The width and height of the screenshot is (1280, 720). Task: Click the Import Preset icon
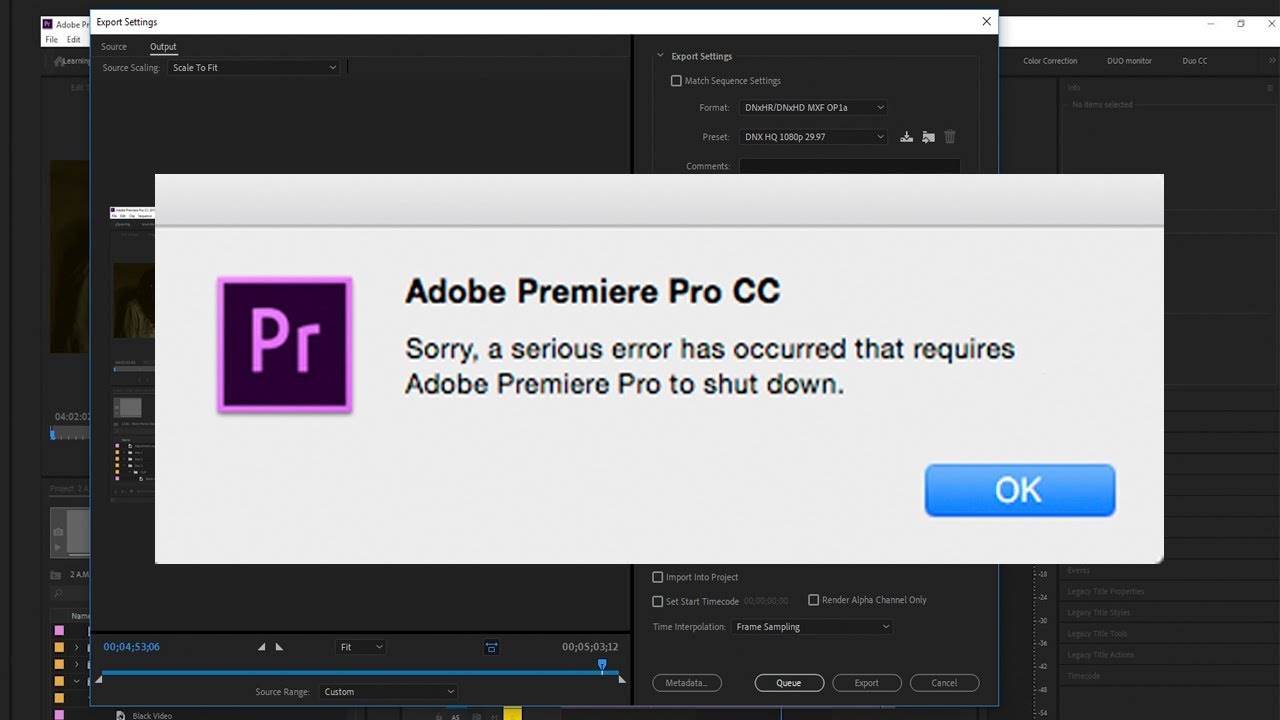click(928, 137)
